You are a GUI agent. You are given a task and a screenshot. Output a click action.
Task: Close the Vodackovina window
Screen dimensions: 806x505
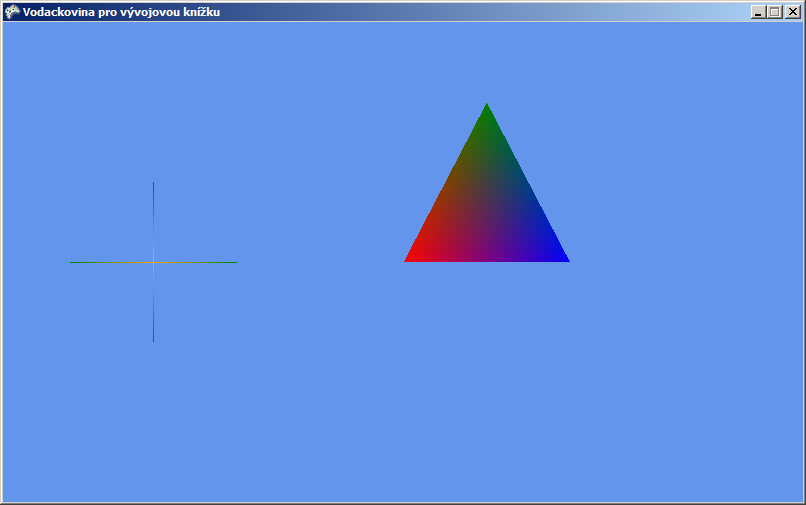click(x=792, y=12)
